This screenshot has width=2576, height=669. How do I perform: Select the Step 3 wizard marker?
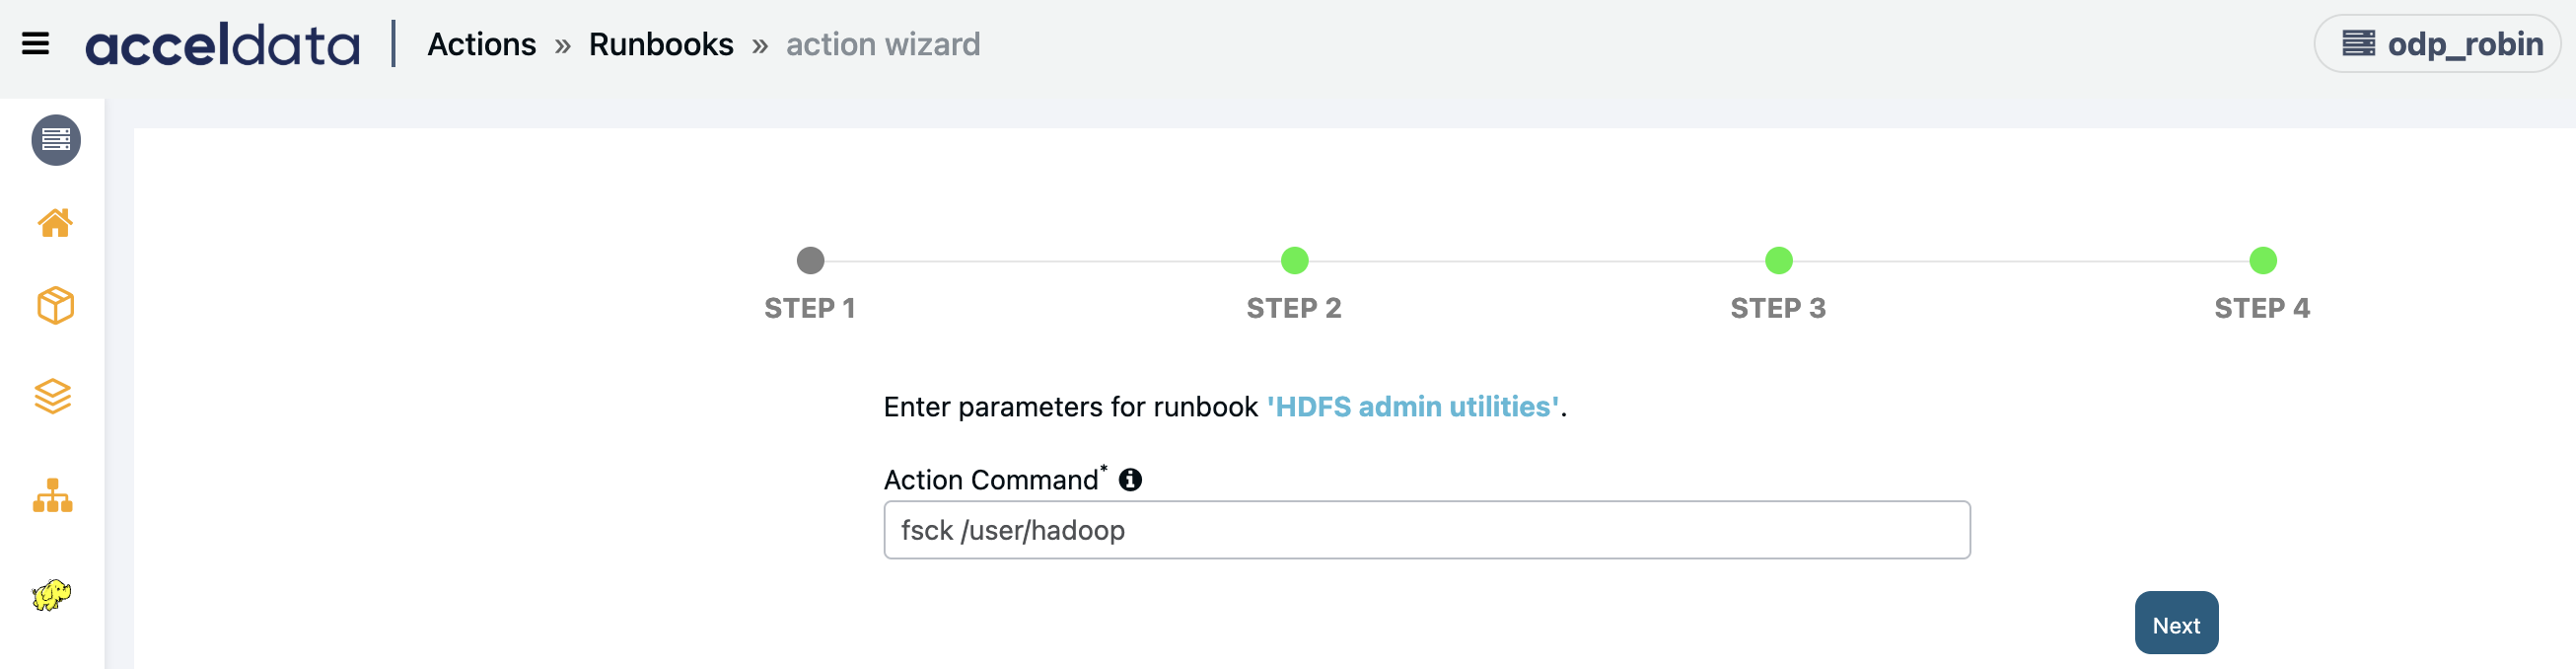tap(1778, 261)
